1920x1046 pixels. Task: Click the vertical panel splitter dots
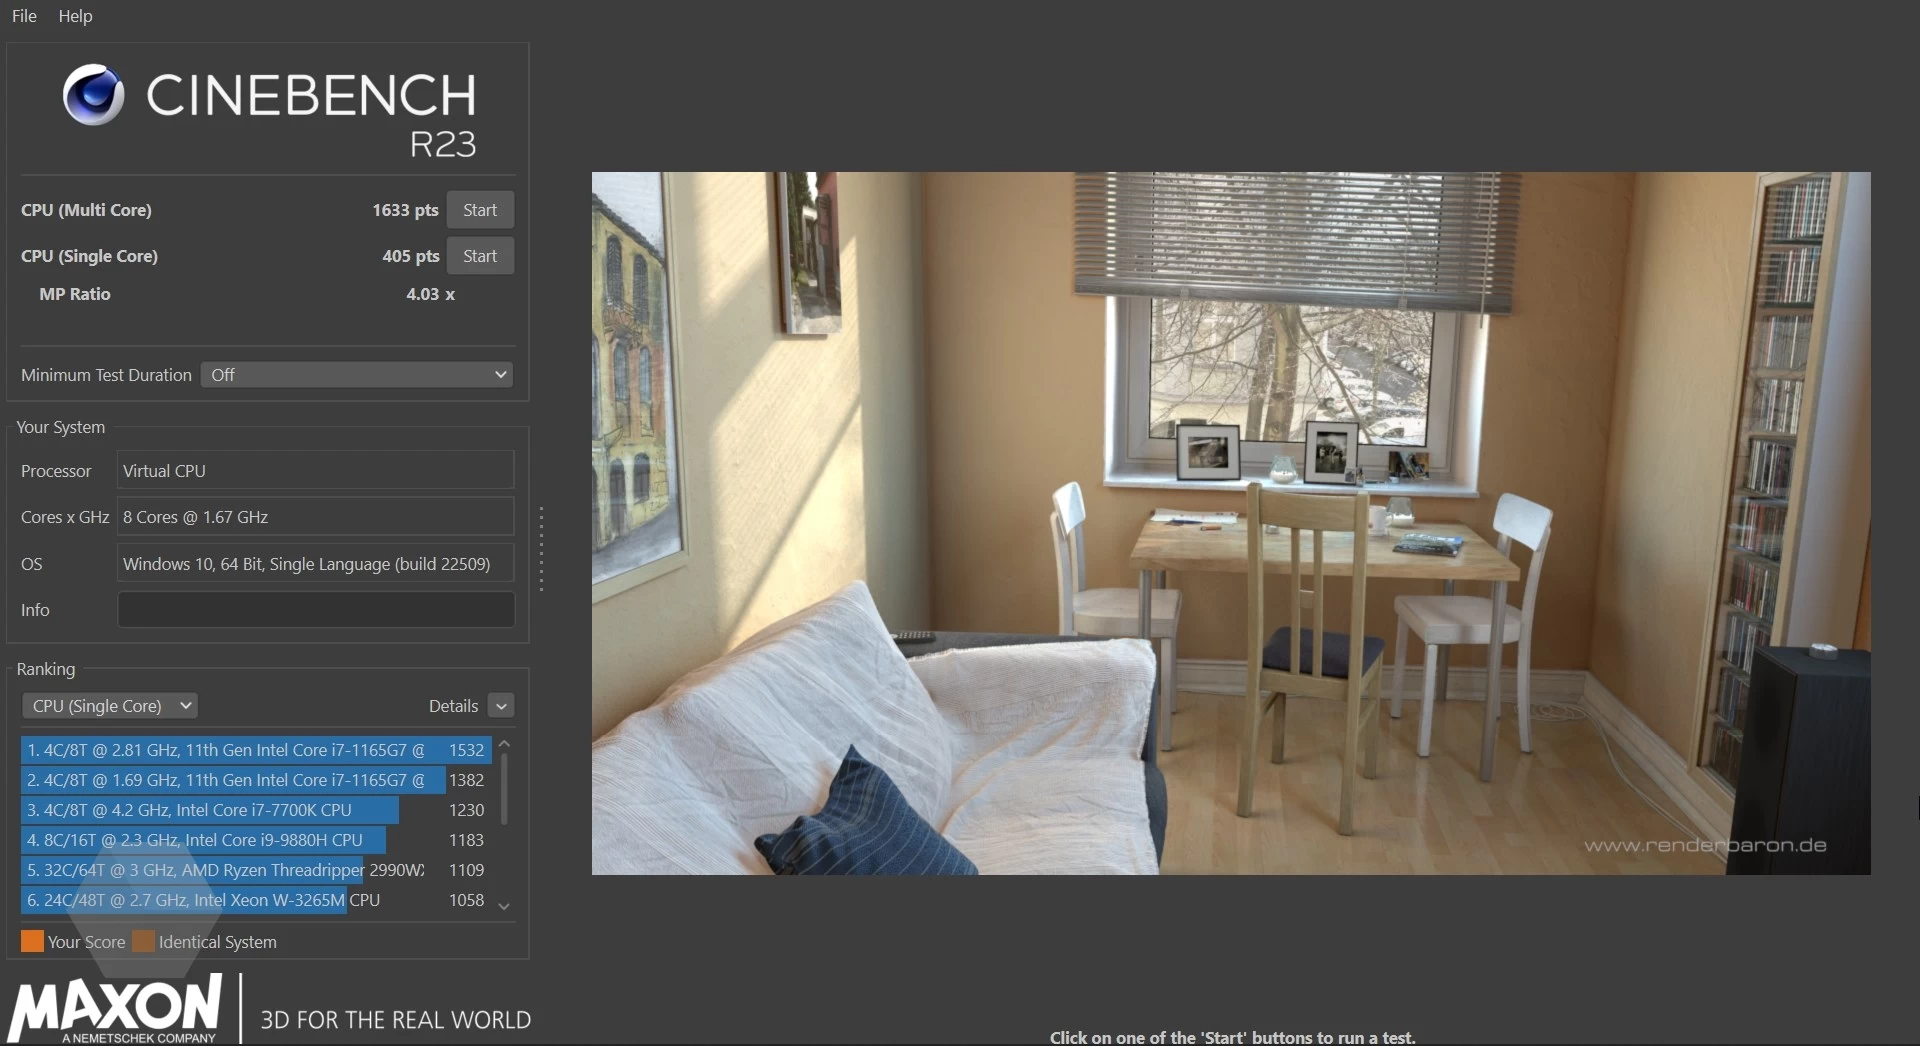point(541,549)
